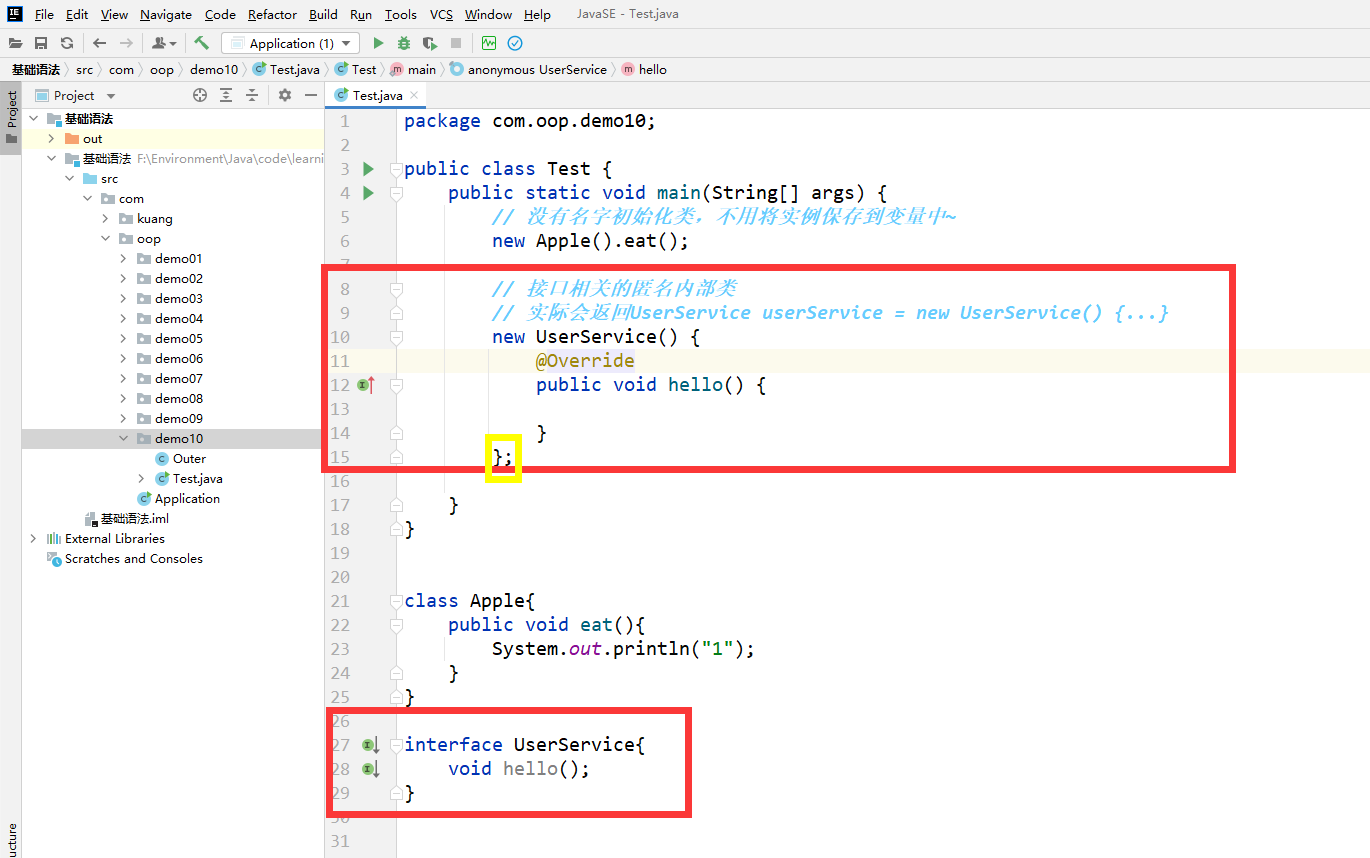The width and height of the screenshot is (1370, 858).
Task: Open Project panel gear settings
Action: point(285,95)
